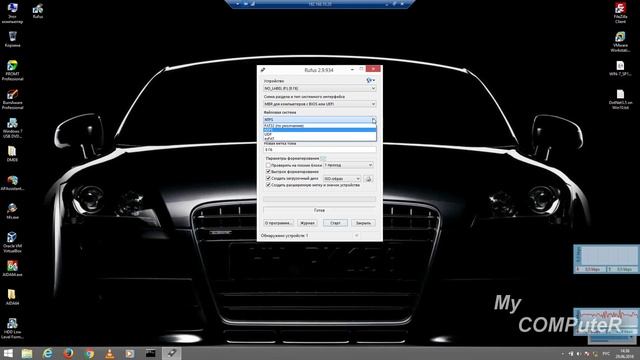Open the partition scheme dropdown
Image resolution: width=640 pixels, height=360 pixels.
tap(320, 104)
